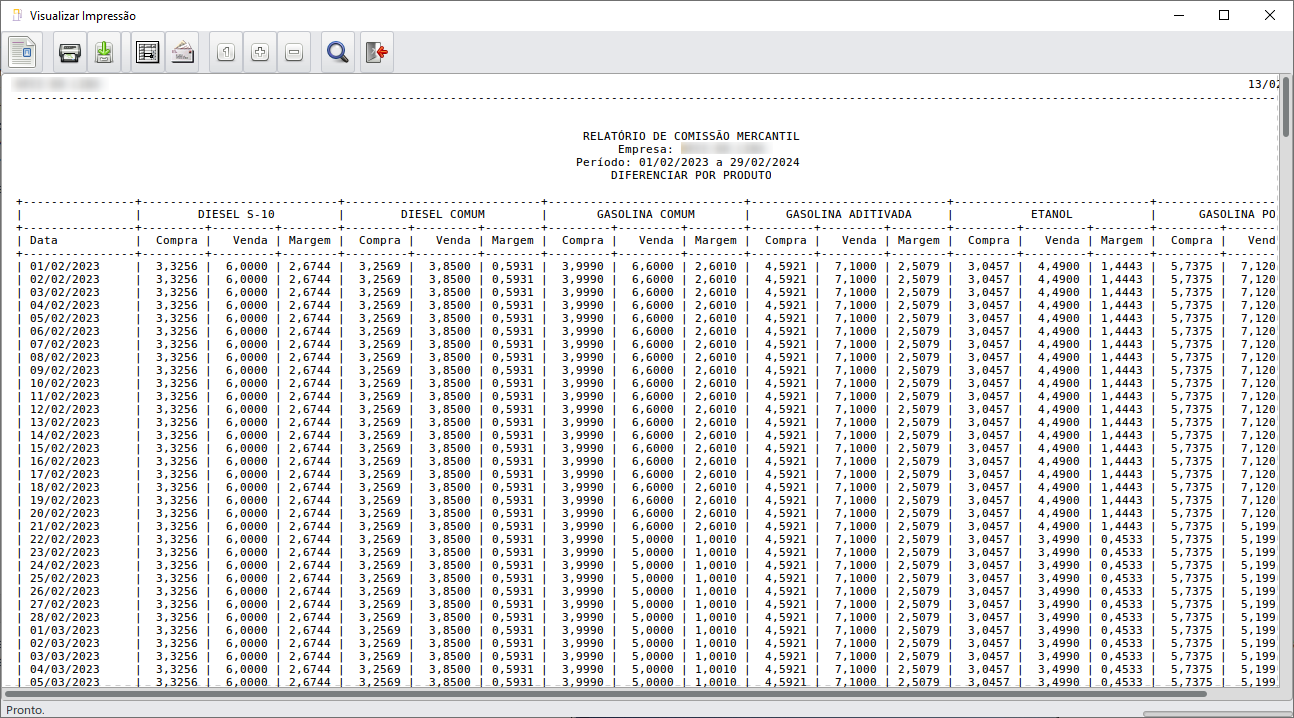Click 'Compra' header under DIESEL S-10
The image size is (1294, 718).
(x=177, y=240)
